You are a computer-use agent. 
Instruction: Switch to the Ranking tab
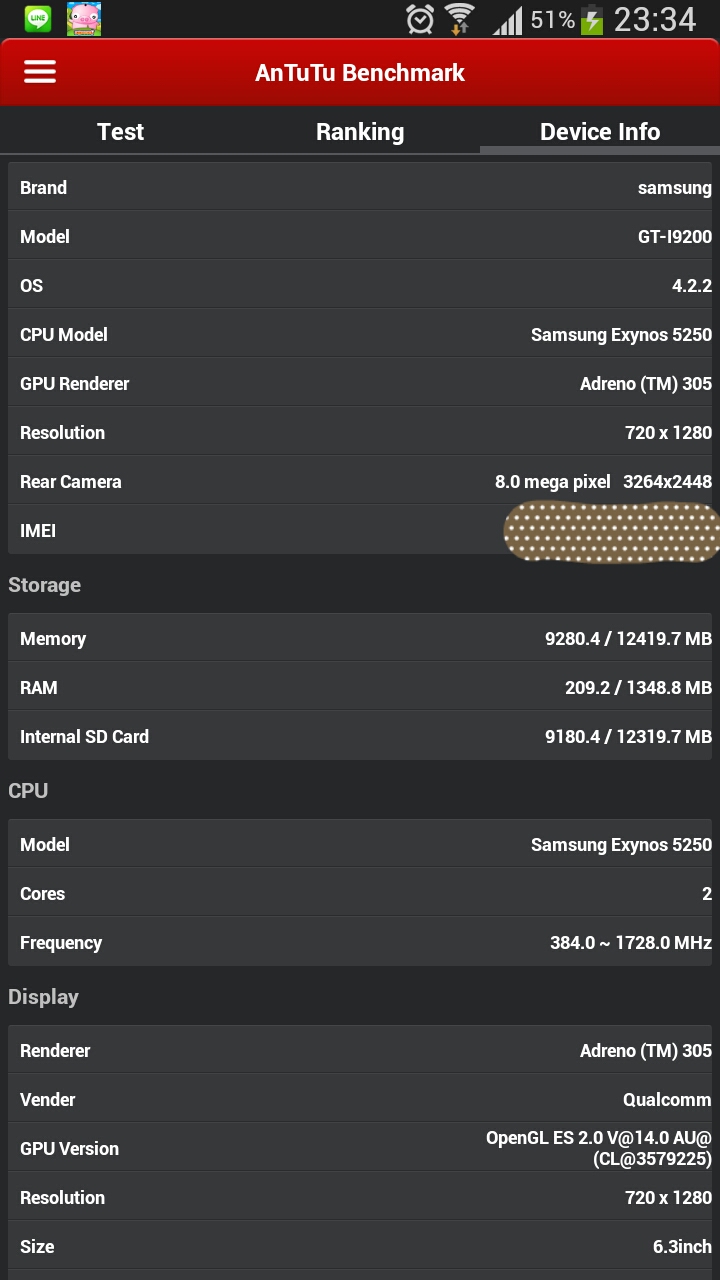pyautogui.click(x=360, y=132)
